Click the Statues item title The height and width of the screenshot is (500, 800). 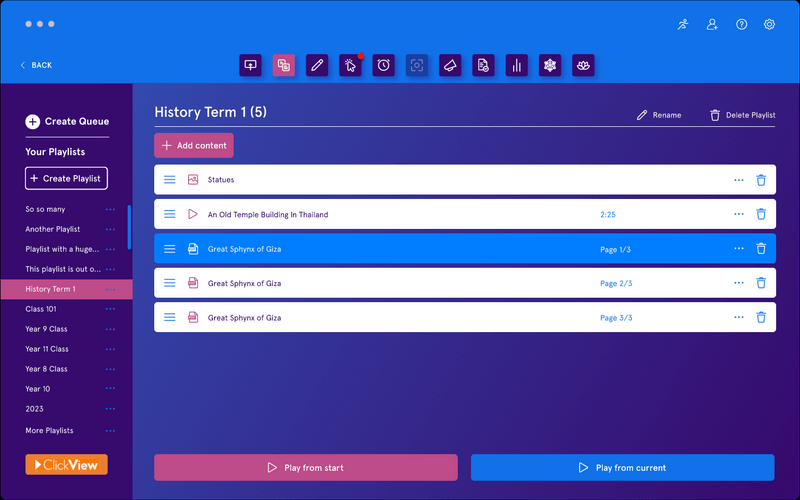tap(221, 180)
